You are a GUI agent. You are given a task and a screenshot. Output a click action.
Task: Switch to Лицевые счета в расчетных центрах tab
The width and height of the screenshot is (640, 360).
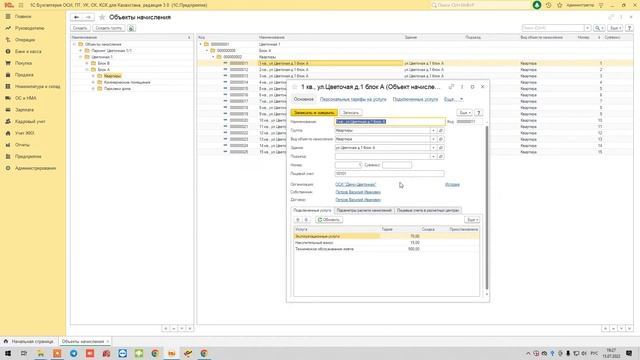point(428,210)
